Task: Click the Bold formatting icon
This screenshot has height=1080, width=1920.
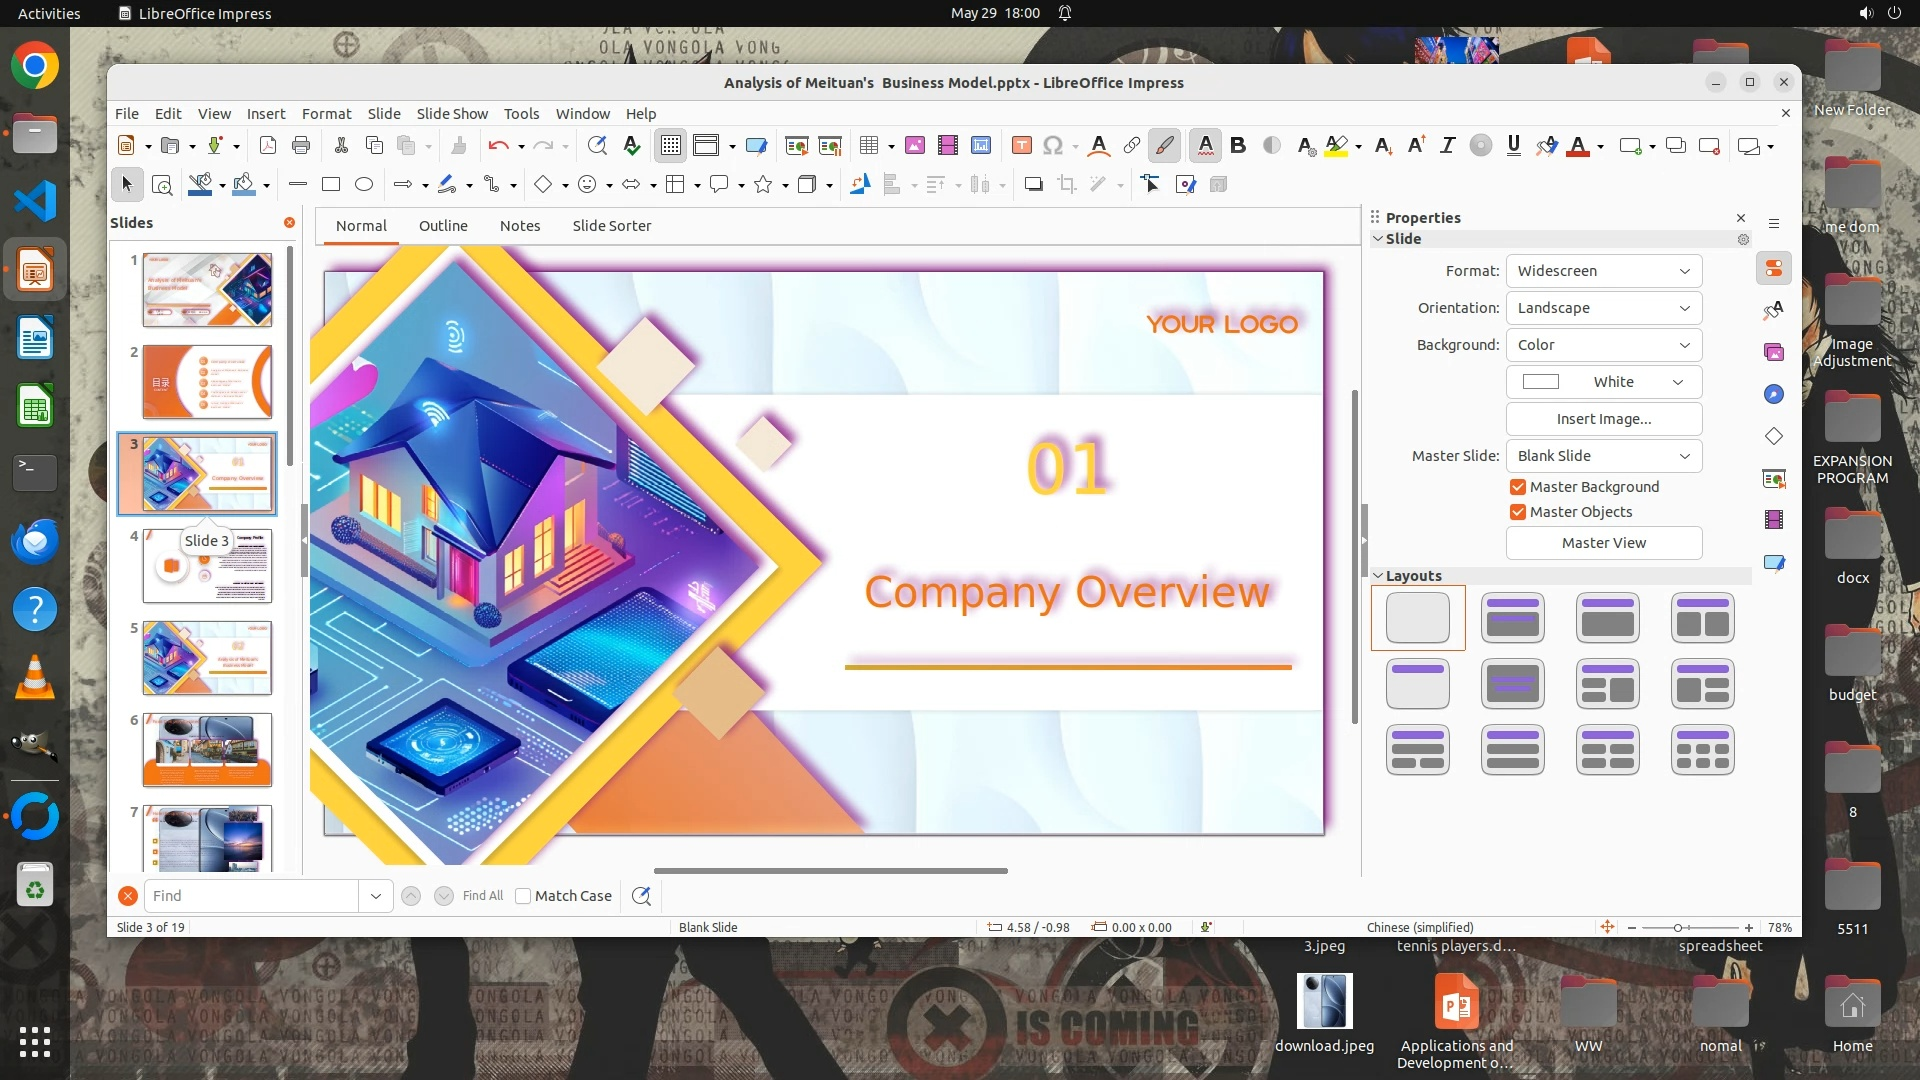Action: click(x=1238, y=146)
